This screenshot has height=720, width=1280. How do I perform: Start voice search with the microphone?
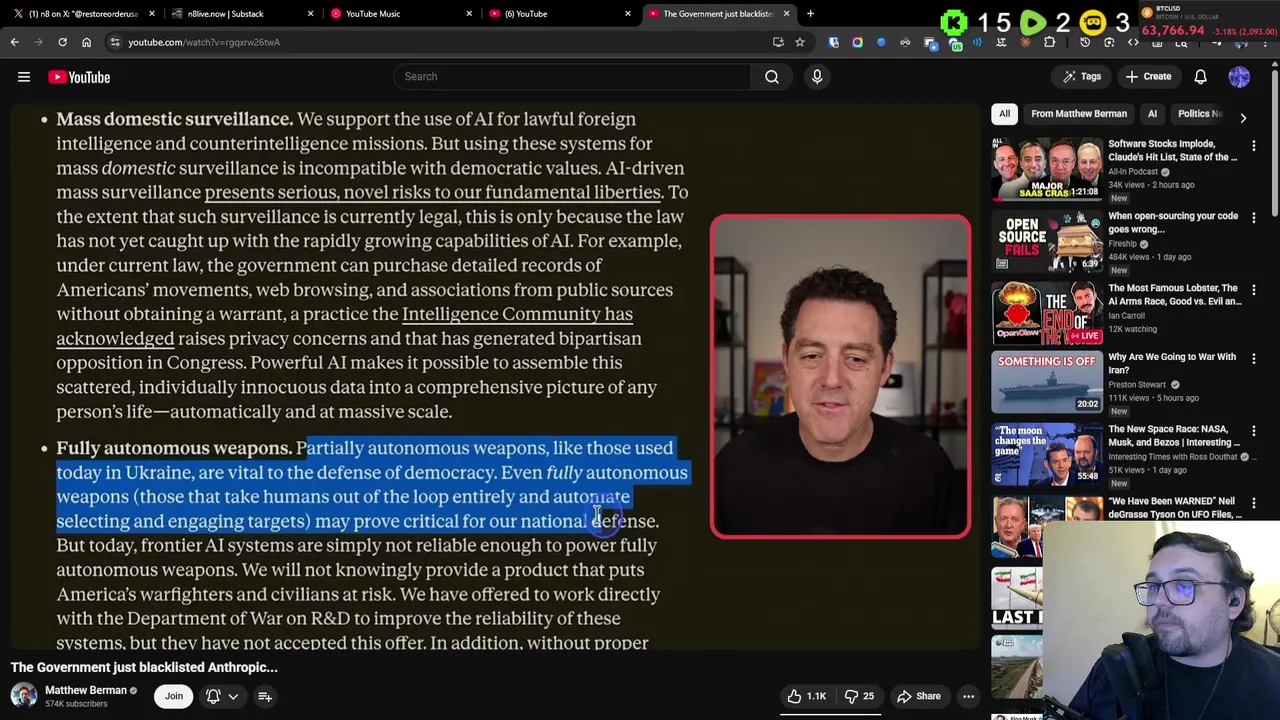pos(817,76)
